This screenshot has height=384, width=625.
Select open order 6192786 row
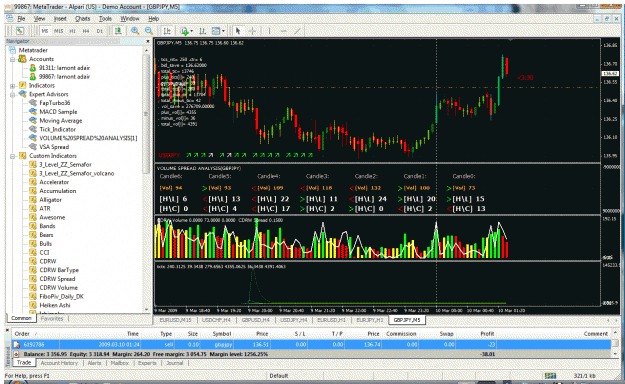click(x=311, y=345)
